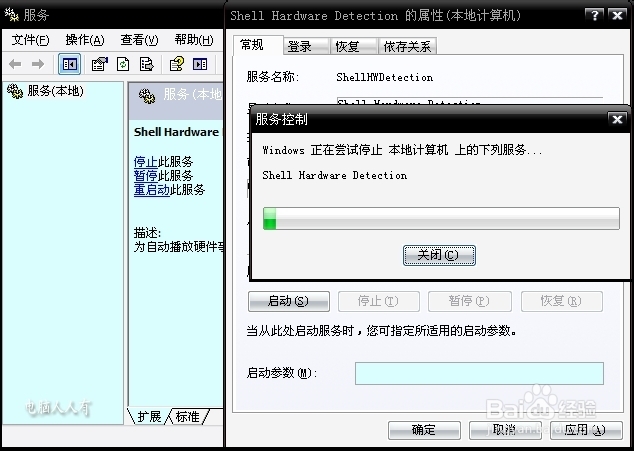Switch to the 常规 tab
Viewport: 634px width, 451px height.
(258, 45)
